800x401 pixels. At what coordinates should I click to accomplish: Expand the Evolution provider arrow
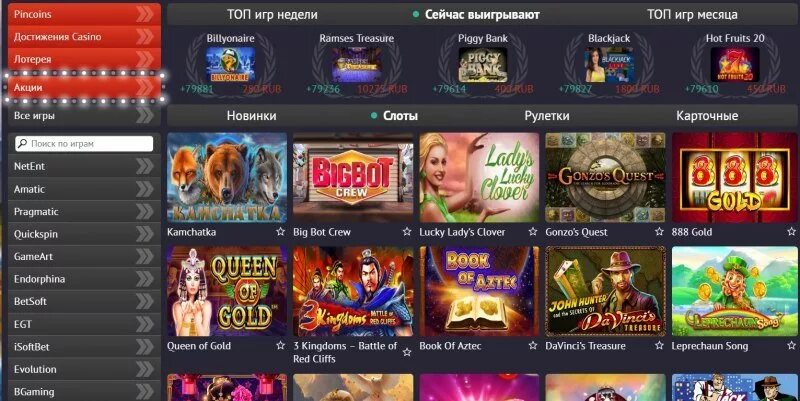pos(145,369)
